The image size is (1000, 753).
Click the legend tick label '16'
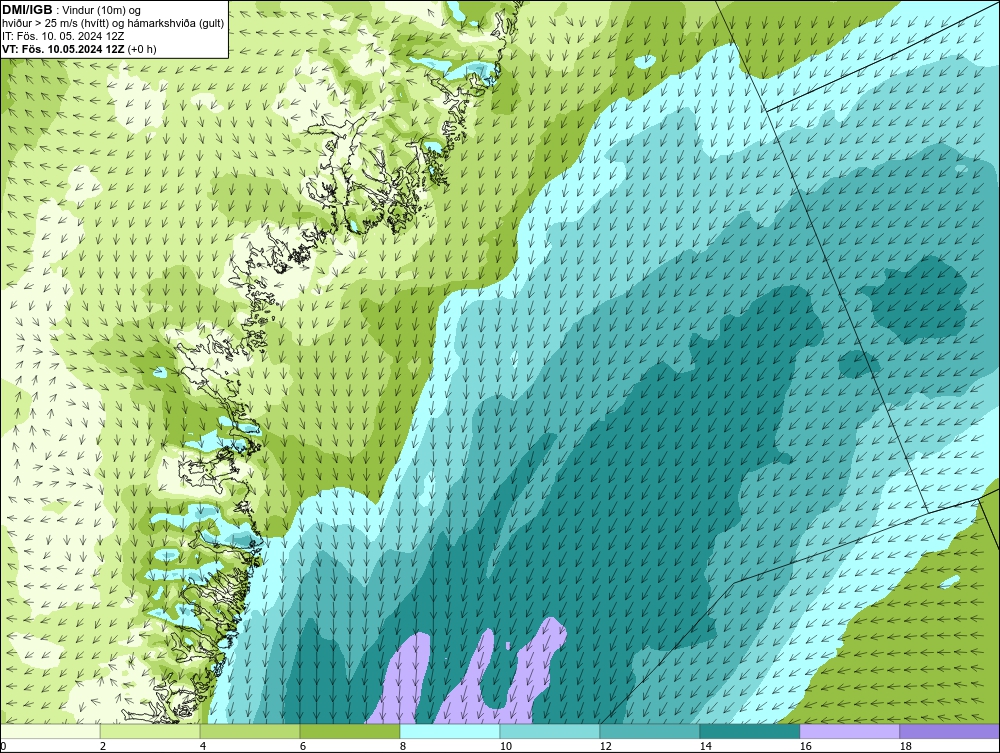(x=805, y=746)
